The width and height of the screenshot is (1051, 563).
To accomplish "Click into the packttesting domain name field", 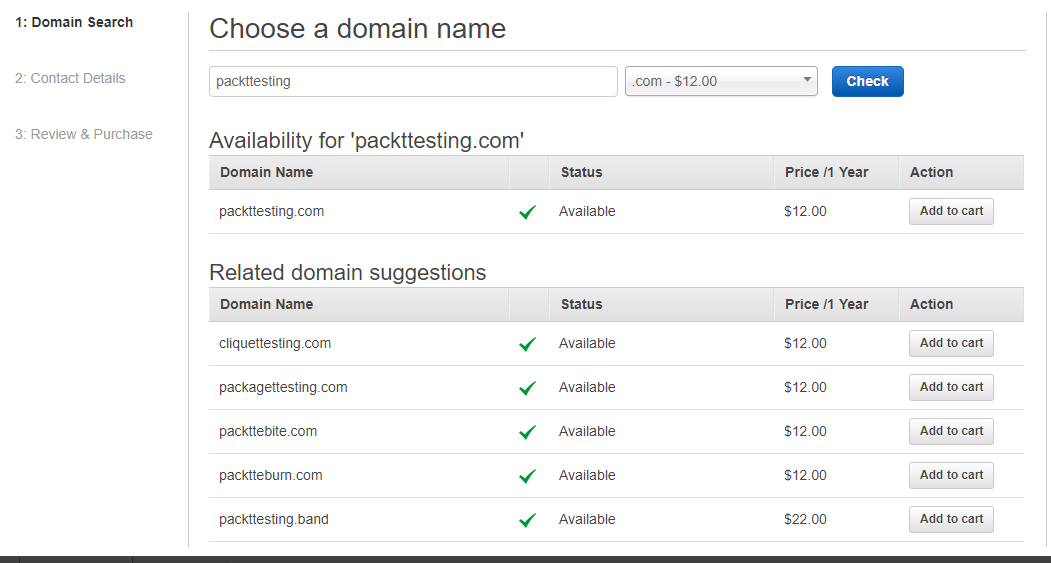I will (x=413, y=81).
